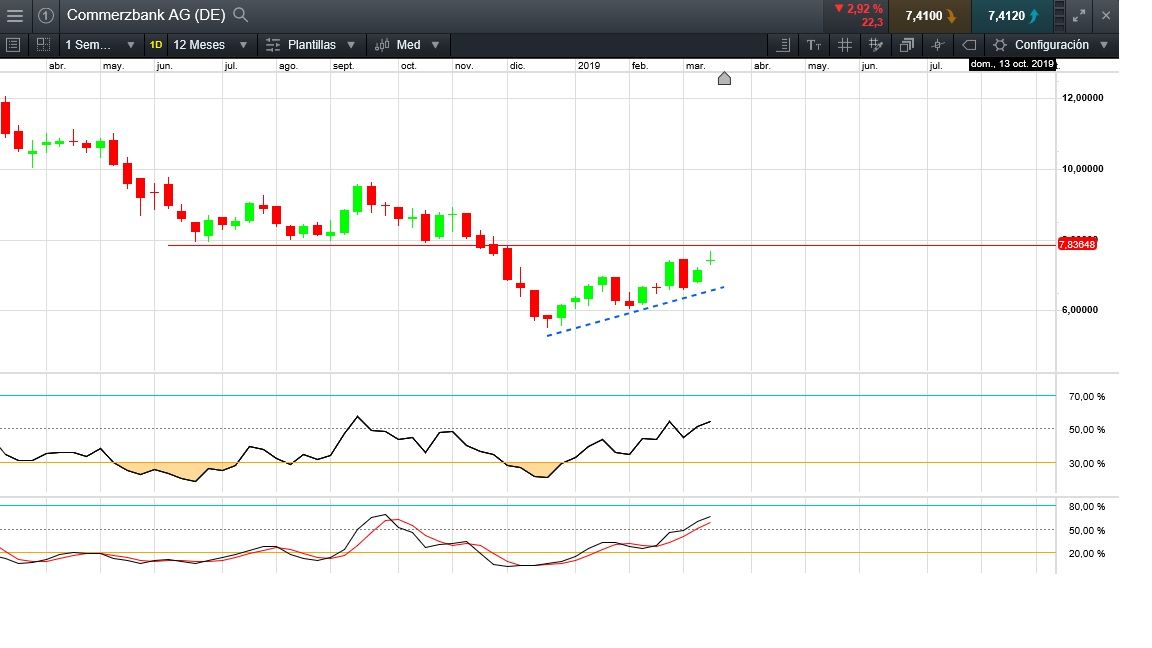This screenshot has height=648, width=1152.
Task: Open the Med price type dropdown
Action: pos(408,45)
